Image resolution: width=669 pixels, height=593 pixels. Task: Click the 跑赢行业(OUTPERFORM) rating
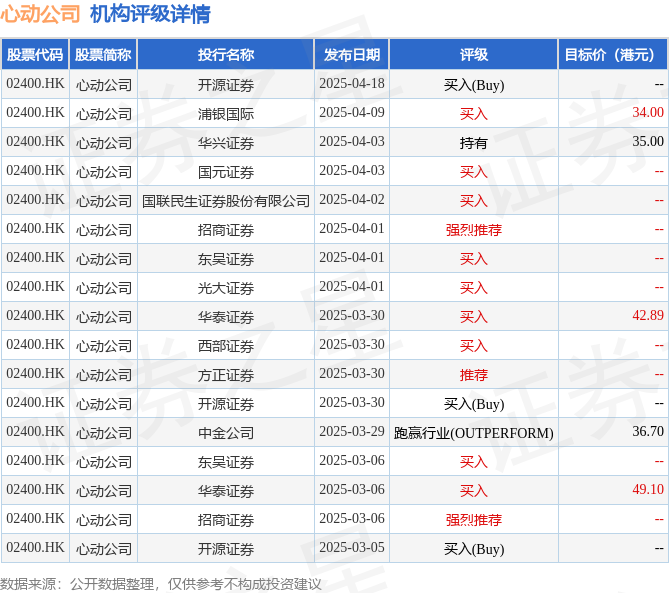click(474, 433)
